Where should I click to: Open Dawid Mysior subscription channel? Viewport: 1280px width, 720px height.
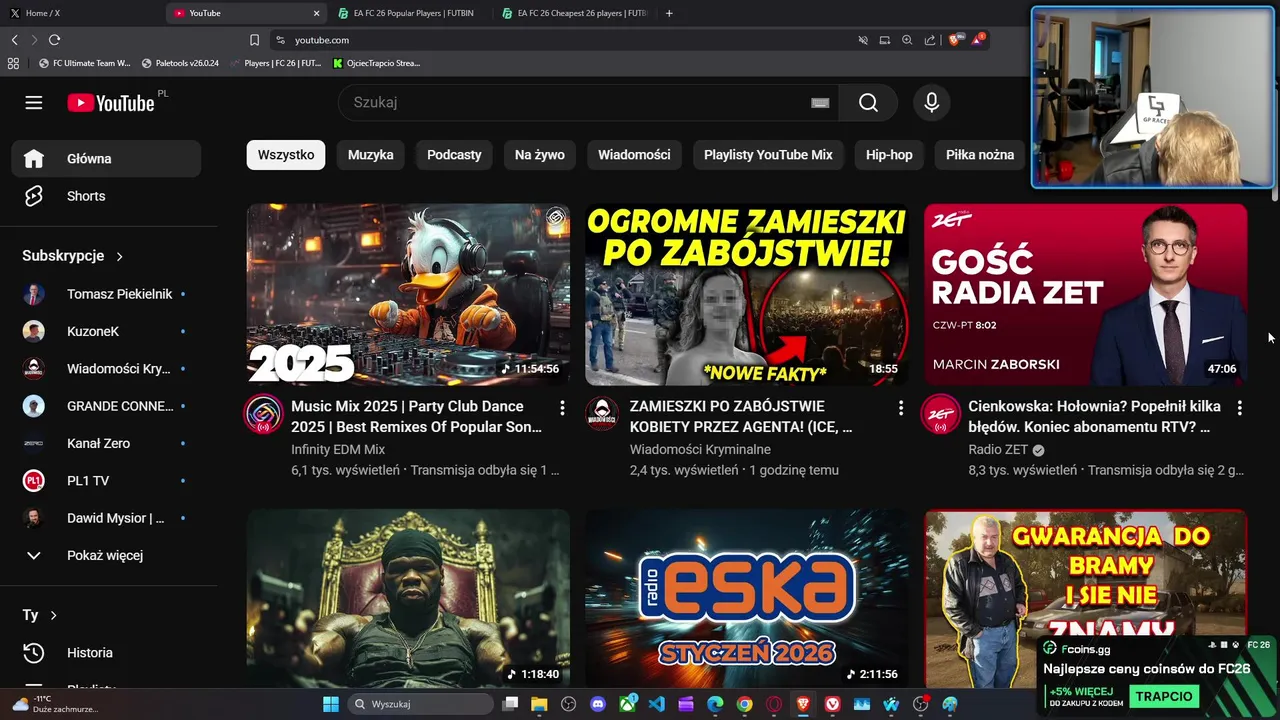point(106,518)
